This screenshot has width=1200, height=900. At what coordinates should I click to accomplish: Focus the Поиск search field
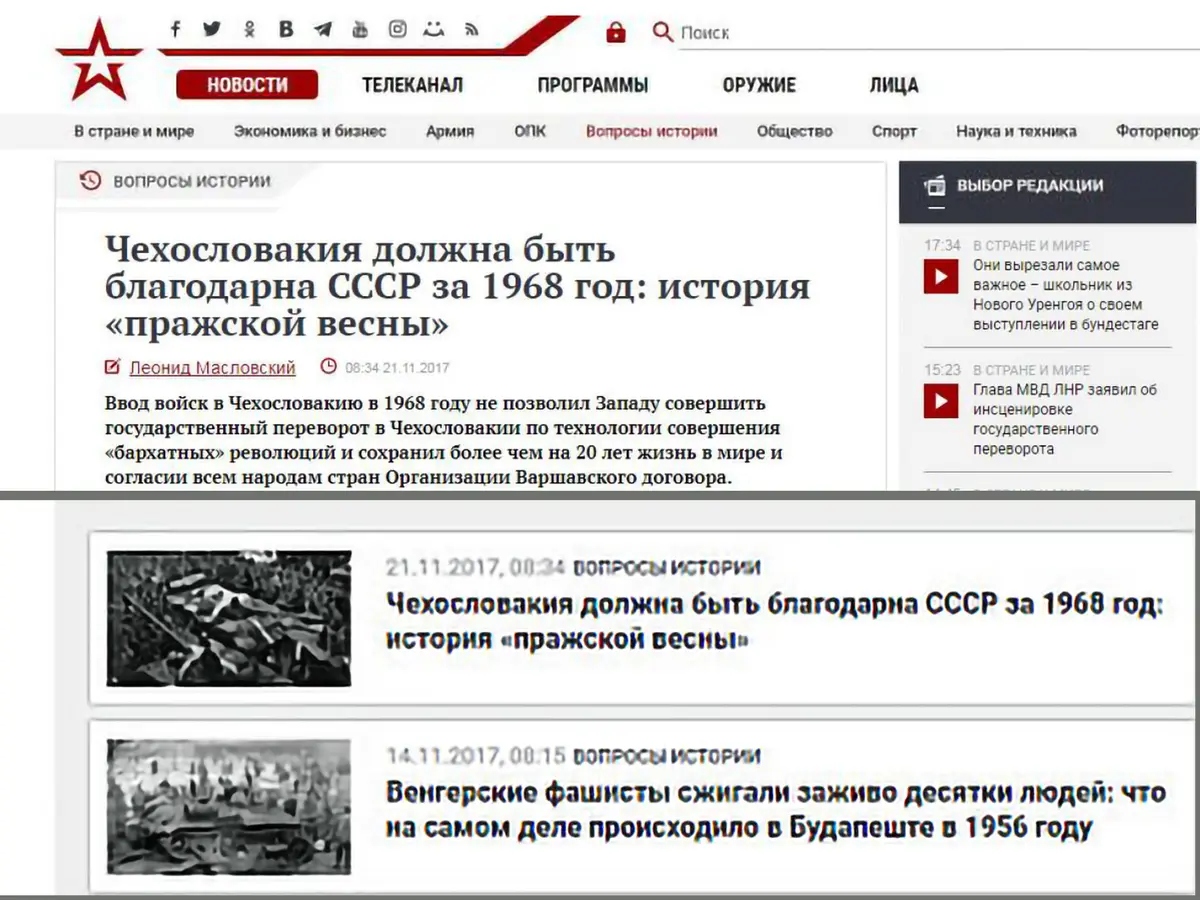[x=935, y=33]
